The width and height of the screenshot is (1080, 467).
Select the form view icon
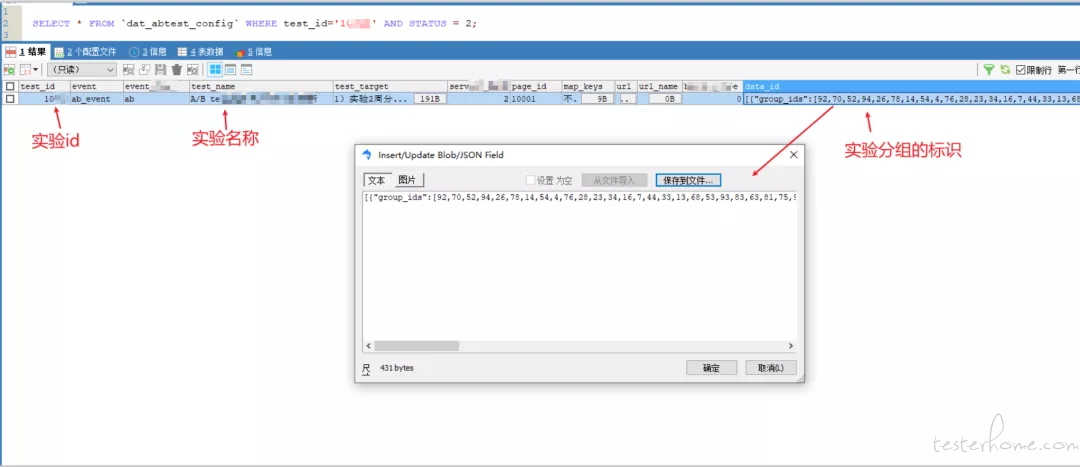231,70
